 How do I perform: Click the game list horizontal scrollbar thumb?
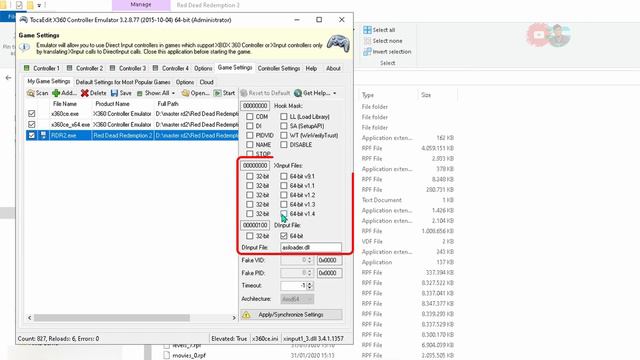tap(112, 318)
